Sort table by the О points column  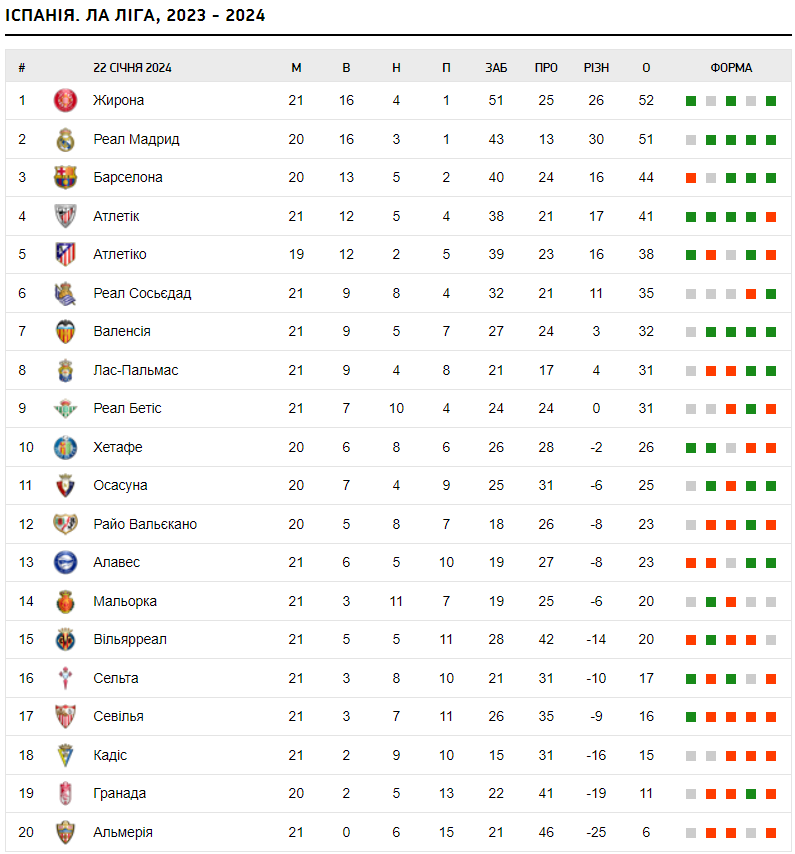pos(646,68)
